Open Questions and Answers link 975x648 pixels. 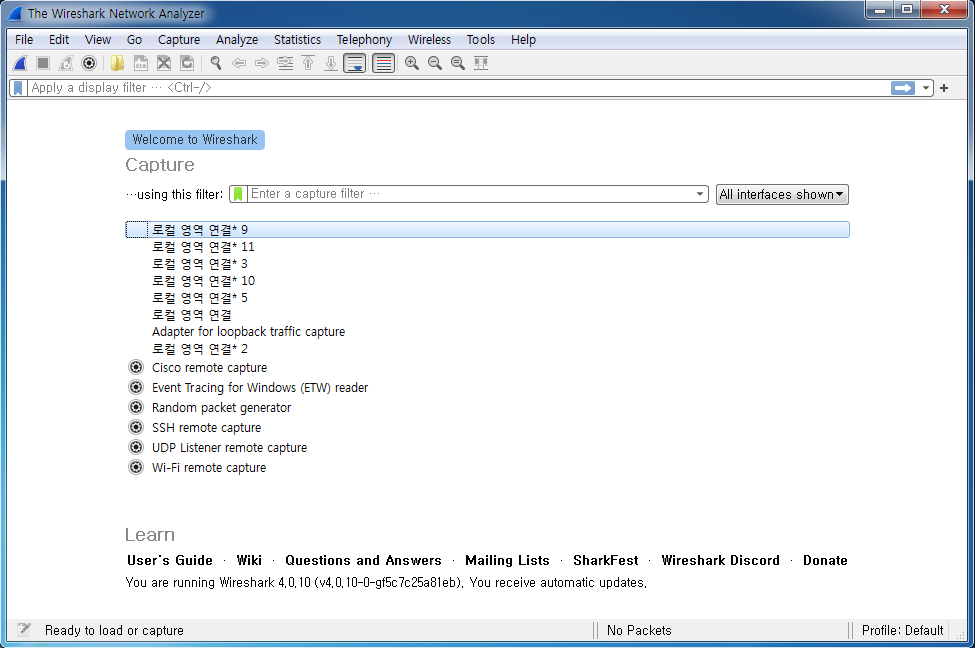click(x=363, y=560)
